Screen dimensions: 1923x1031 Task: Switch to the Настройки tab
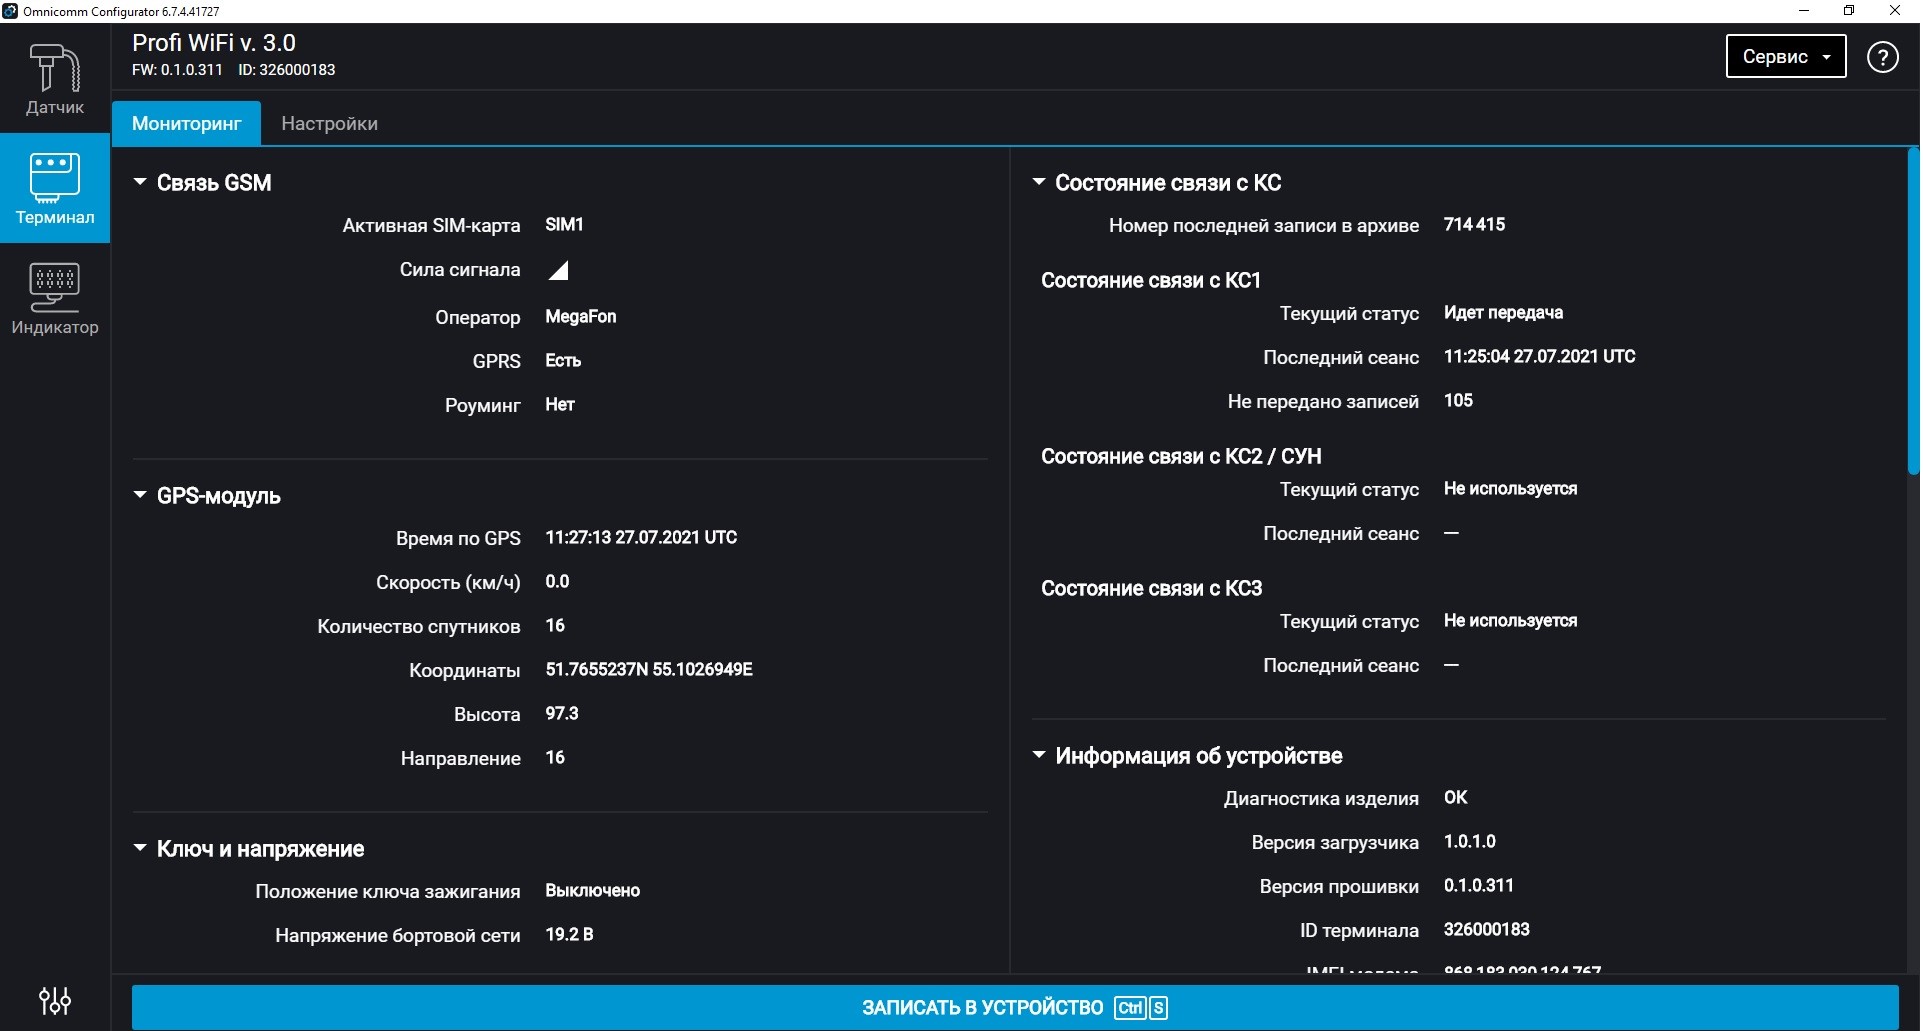pos(329,123)
